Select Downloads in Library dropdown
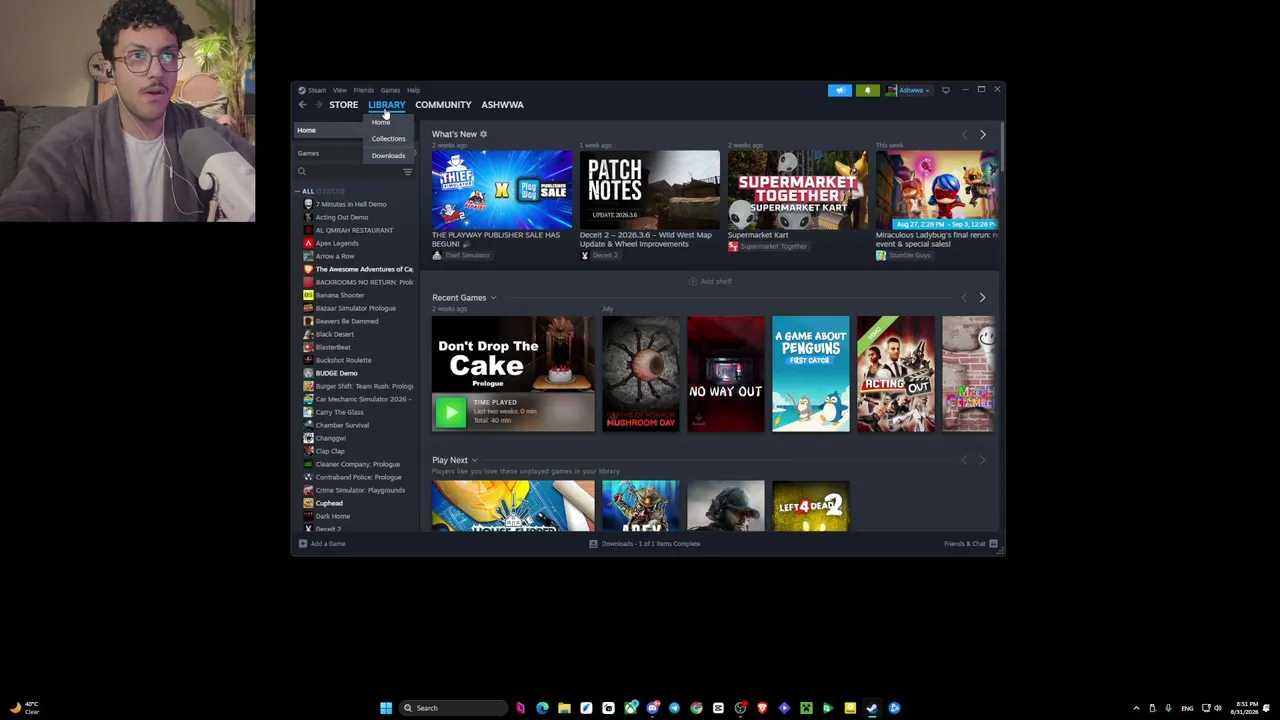 click(x=388, y=156)
